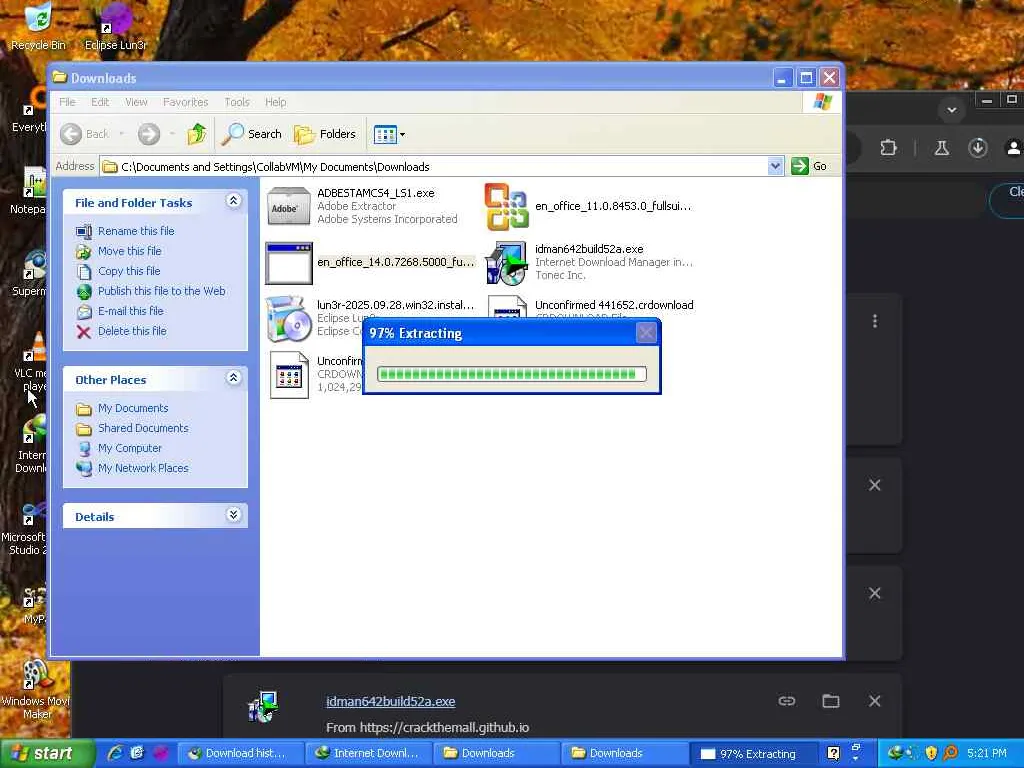Toggle the Folders pane button
This screenshot has height=768, width=1024.
click(325, 134)
